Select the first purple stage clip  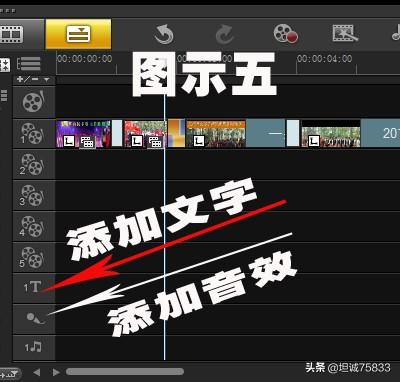tap(83, 134)
